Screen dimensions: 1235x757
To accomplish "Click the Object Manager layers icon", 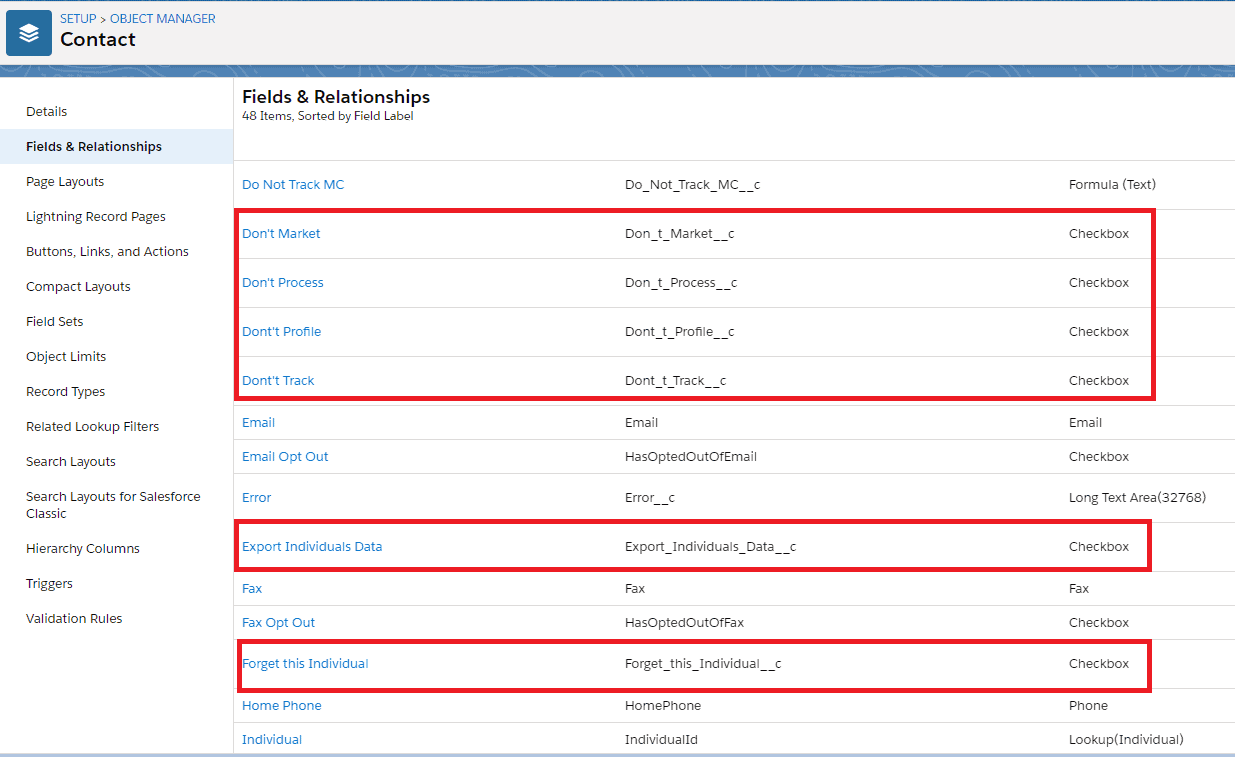I will [29, 33].
